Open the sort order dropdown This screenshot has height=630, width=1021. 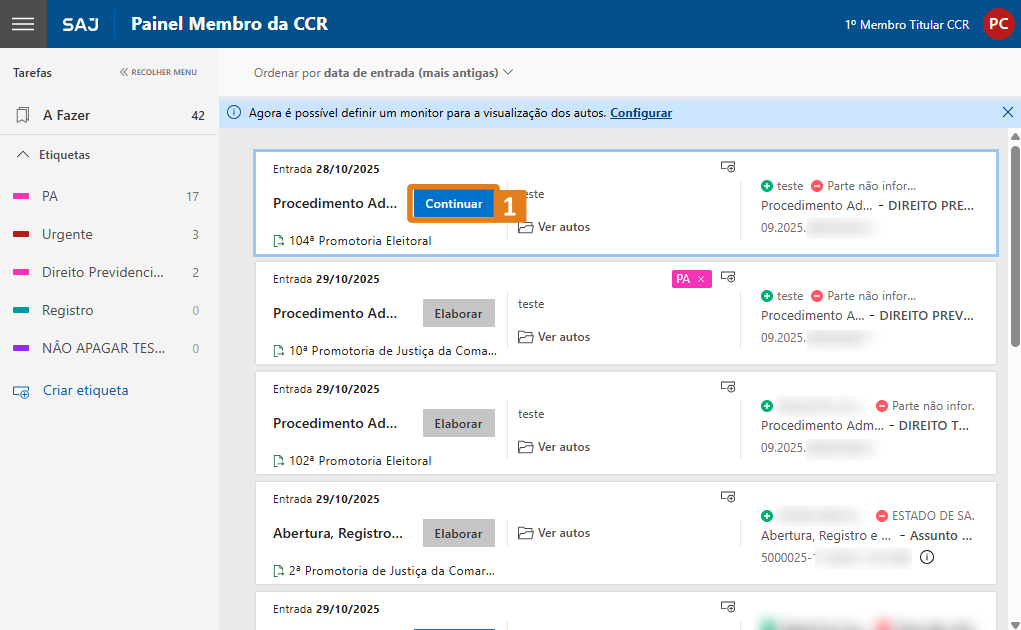(x=383, y=72)
